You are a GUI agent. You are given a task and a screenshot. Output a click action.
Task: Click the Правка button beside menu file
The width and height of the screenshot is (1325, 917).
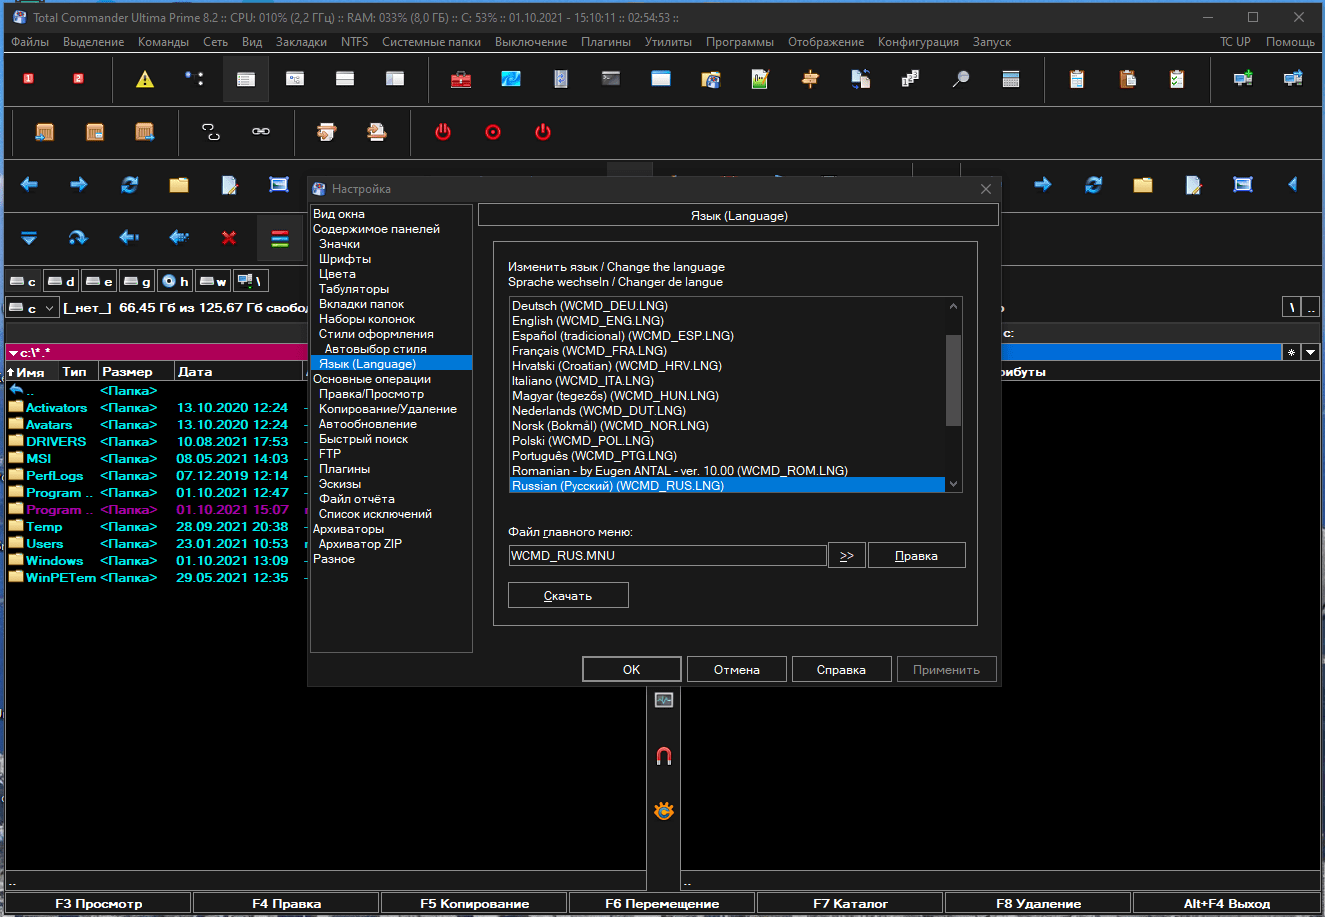click(x=916, y=555)
